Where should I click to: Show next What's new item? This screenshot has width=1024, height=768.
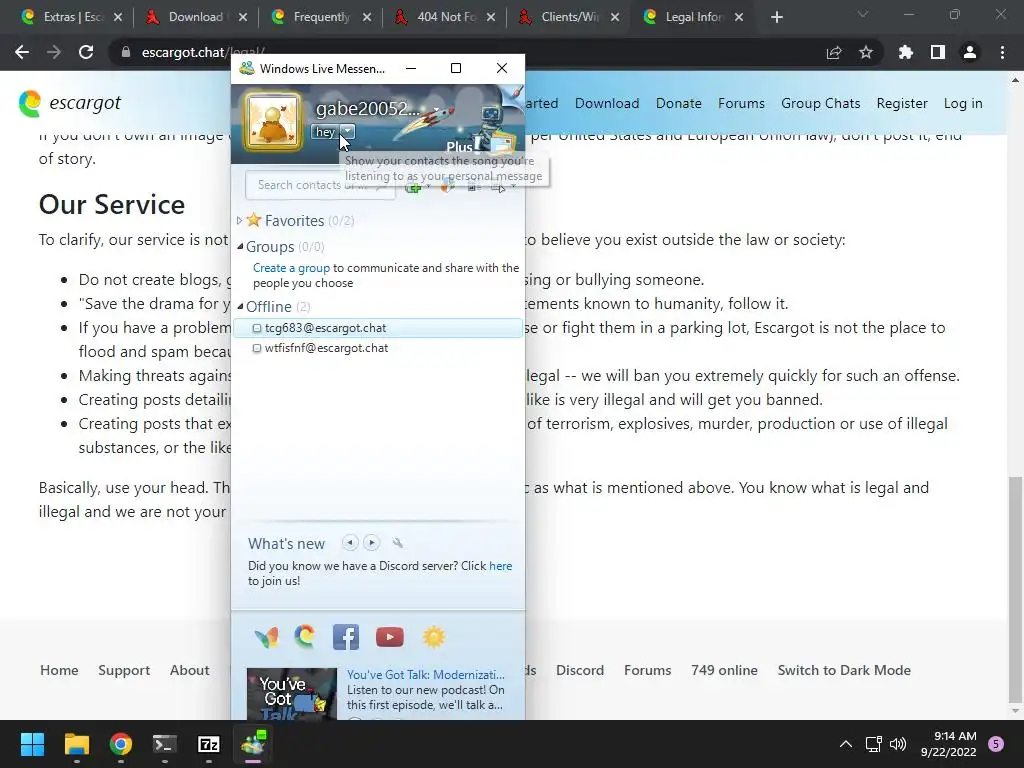[x=372, y=543]
